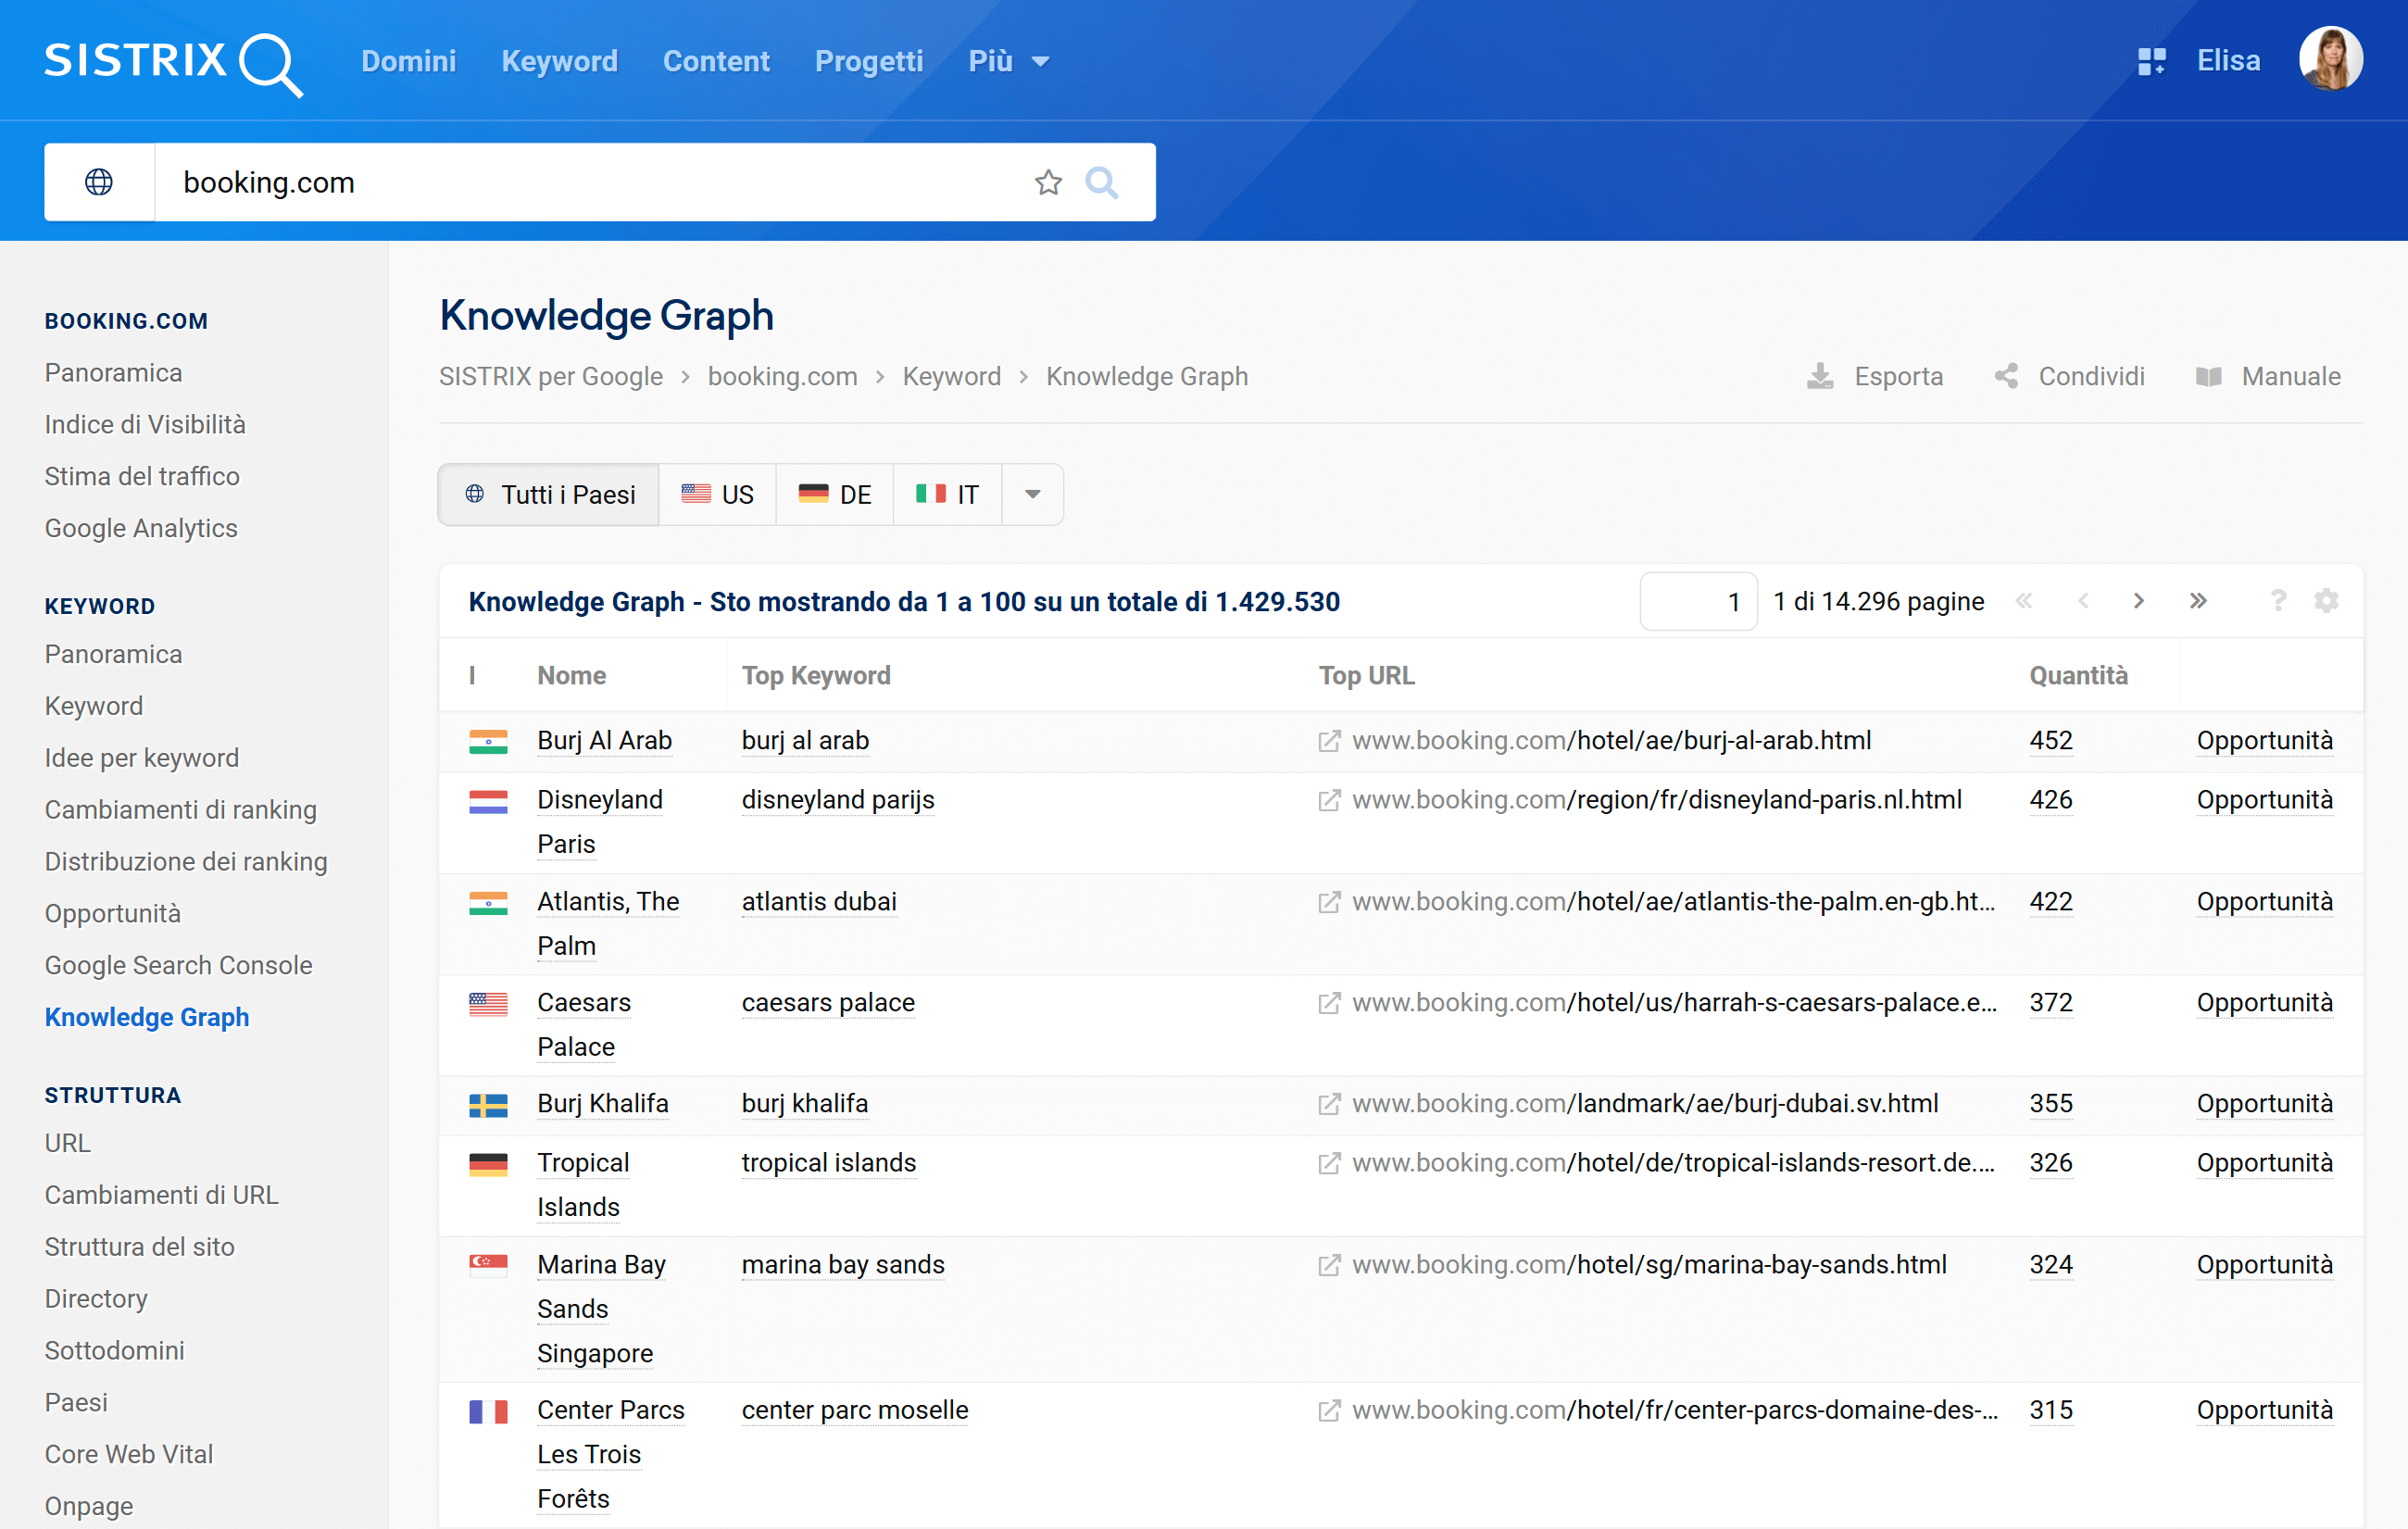Open the Keyword top menu
The height and width of the screenshot is (1529, 2408).
pyautogui.click(x=559, y=61)
